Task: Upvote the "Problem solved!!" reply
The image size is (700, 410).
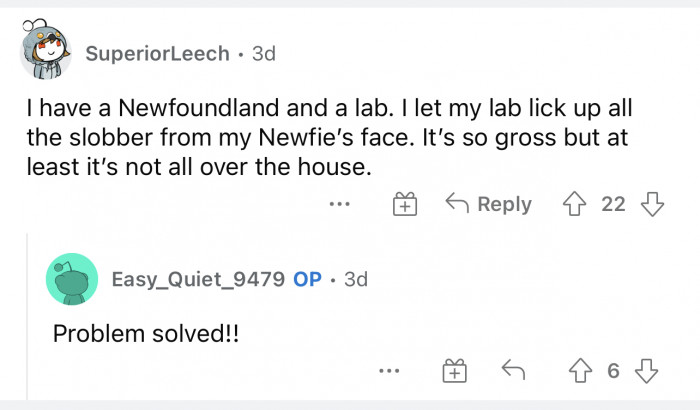Action: [577, 372]
